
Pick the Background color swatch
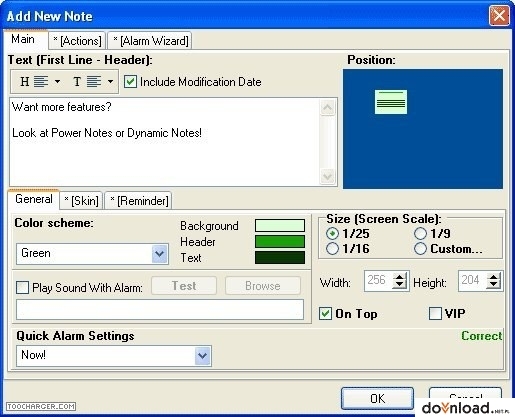(280, 225)
